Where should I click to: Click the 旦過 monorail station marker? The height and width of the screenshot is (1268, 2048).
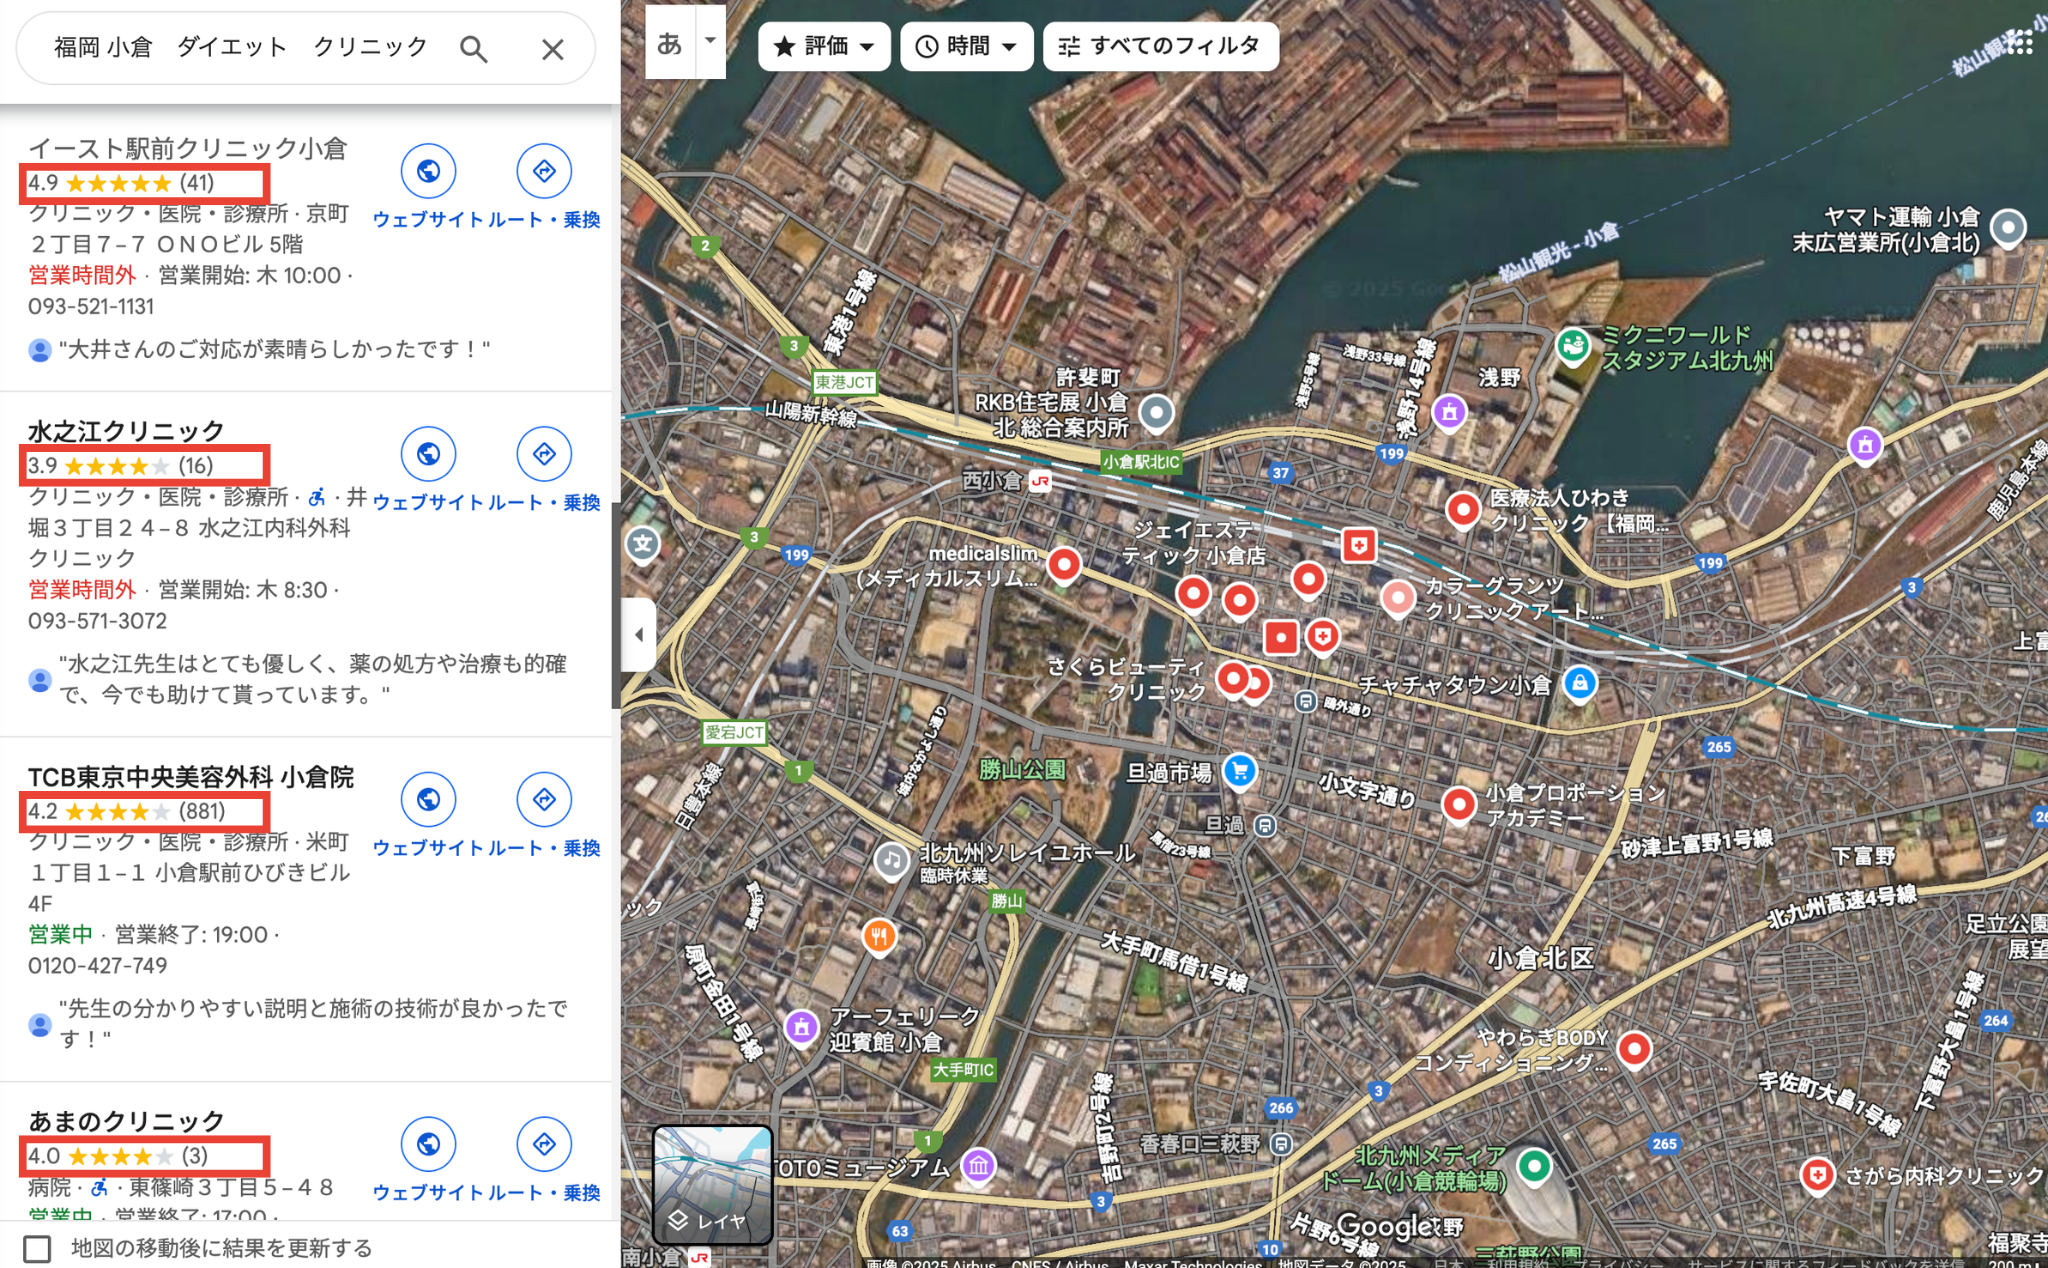point(1265,826)
